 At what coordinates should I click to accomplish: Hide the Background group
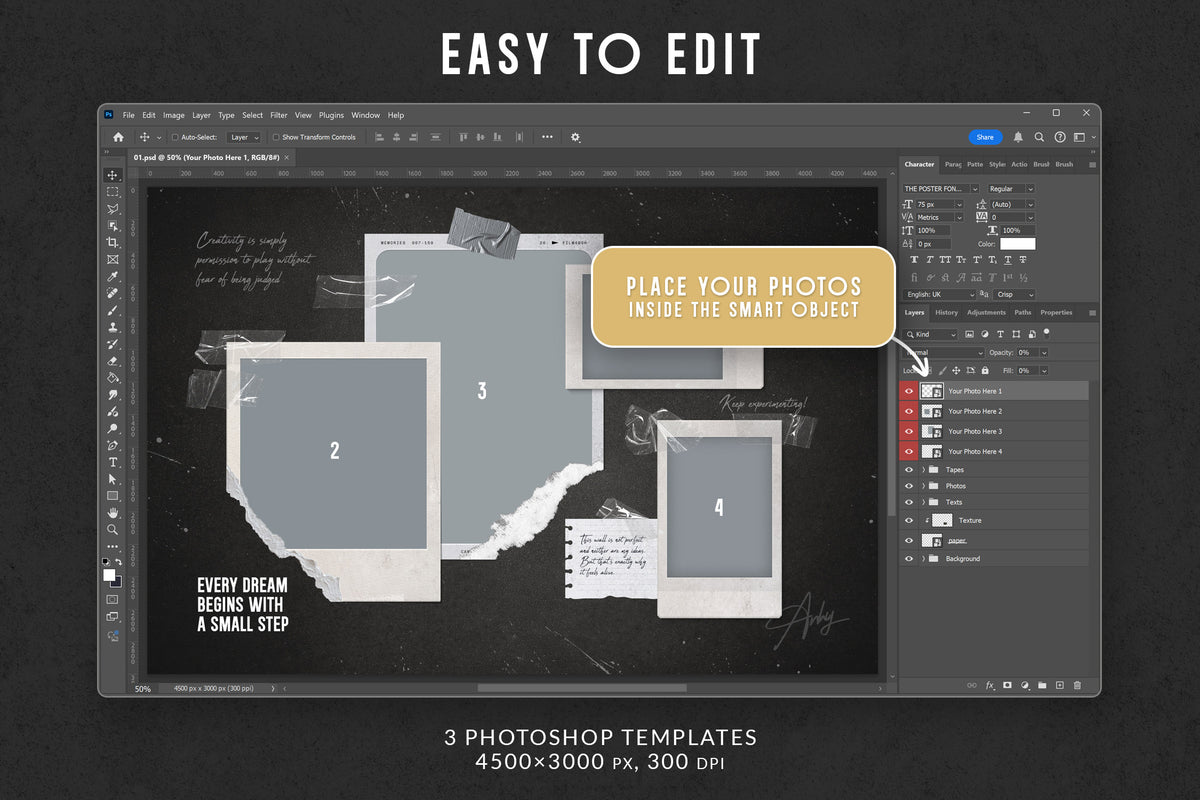pos(909,558)
